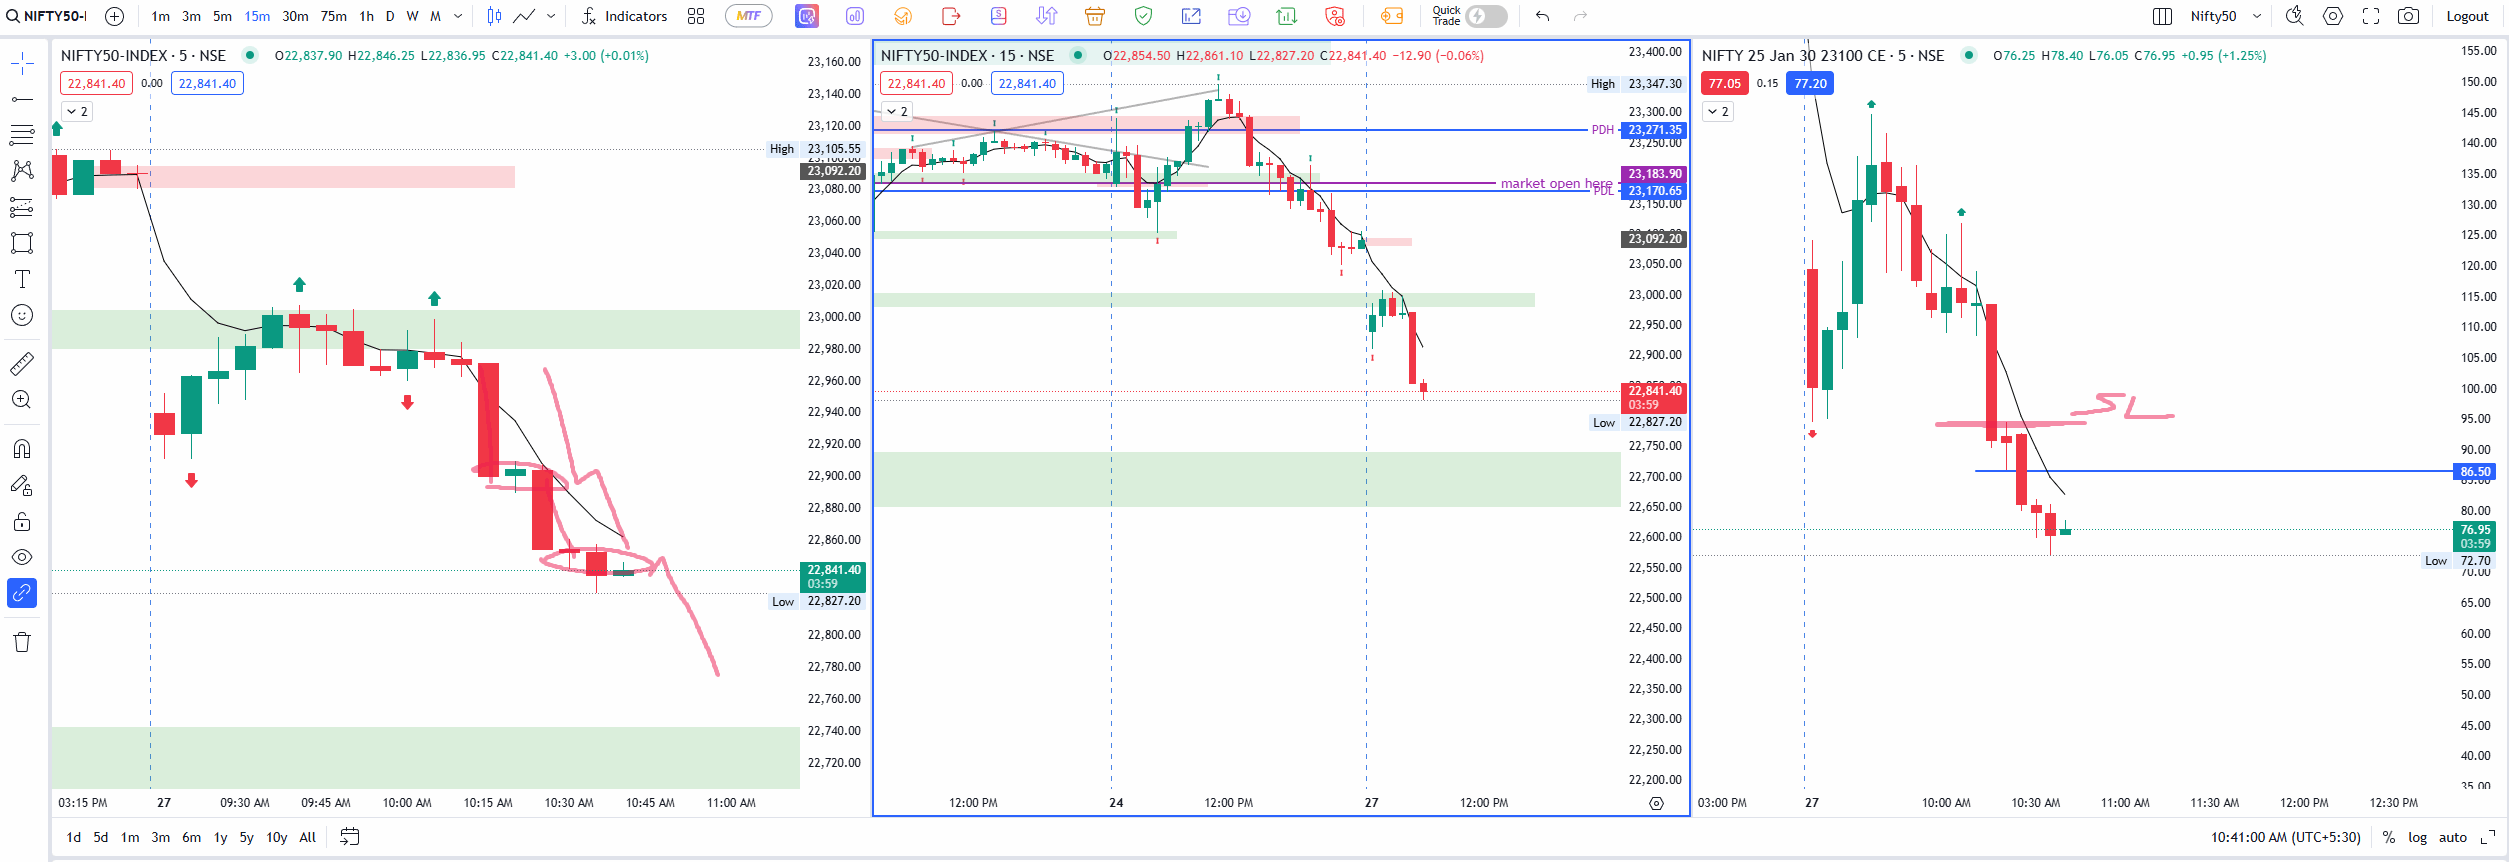Screen dimensions: 2509x862
Task: Toggle log scale option
Action: (x=2417, y=838)
